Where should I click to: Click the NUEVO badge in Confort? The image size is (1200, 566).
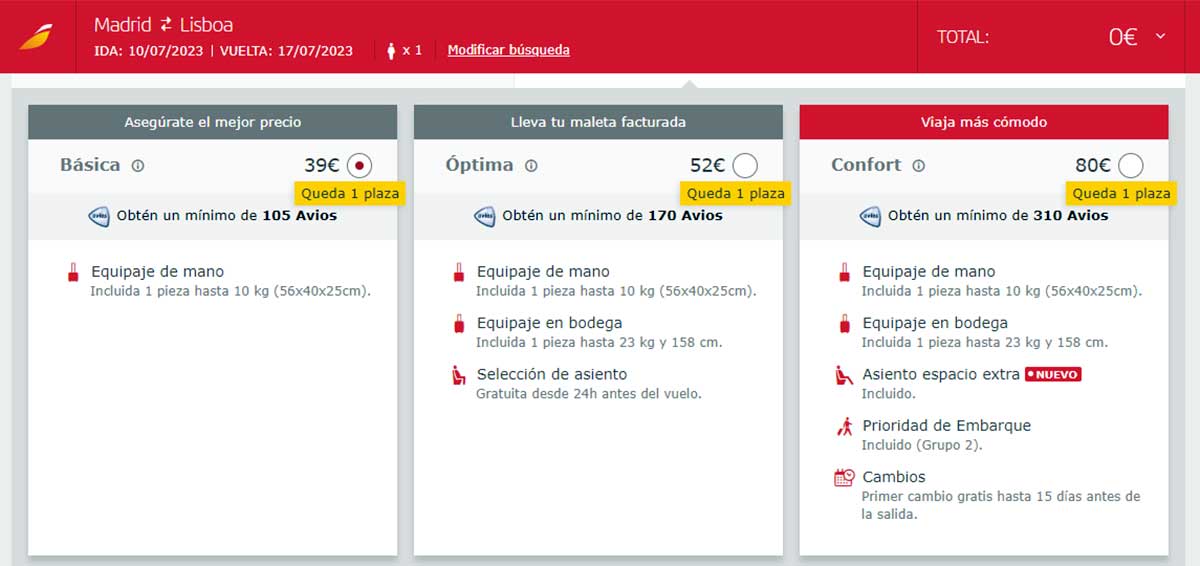click(1053, 374)
